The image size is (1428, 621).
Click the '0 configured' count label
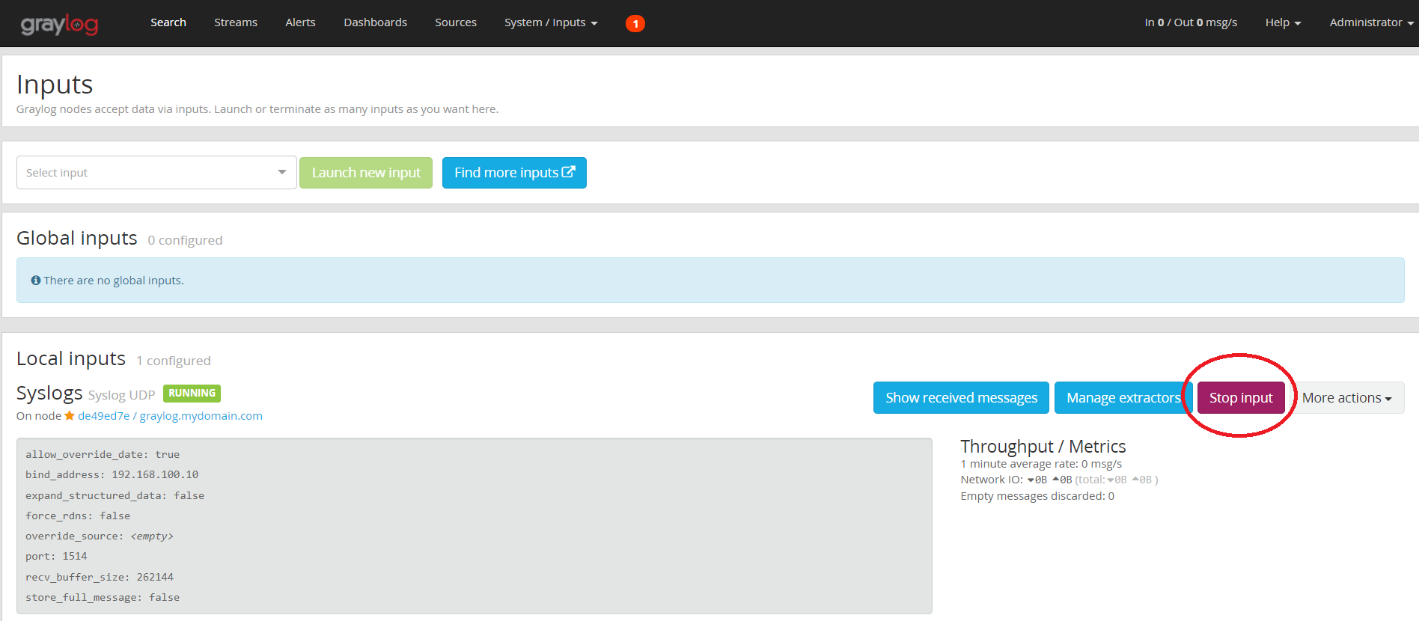click(x=185, y=240)
